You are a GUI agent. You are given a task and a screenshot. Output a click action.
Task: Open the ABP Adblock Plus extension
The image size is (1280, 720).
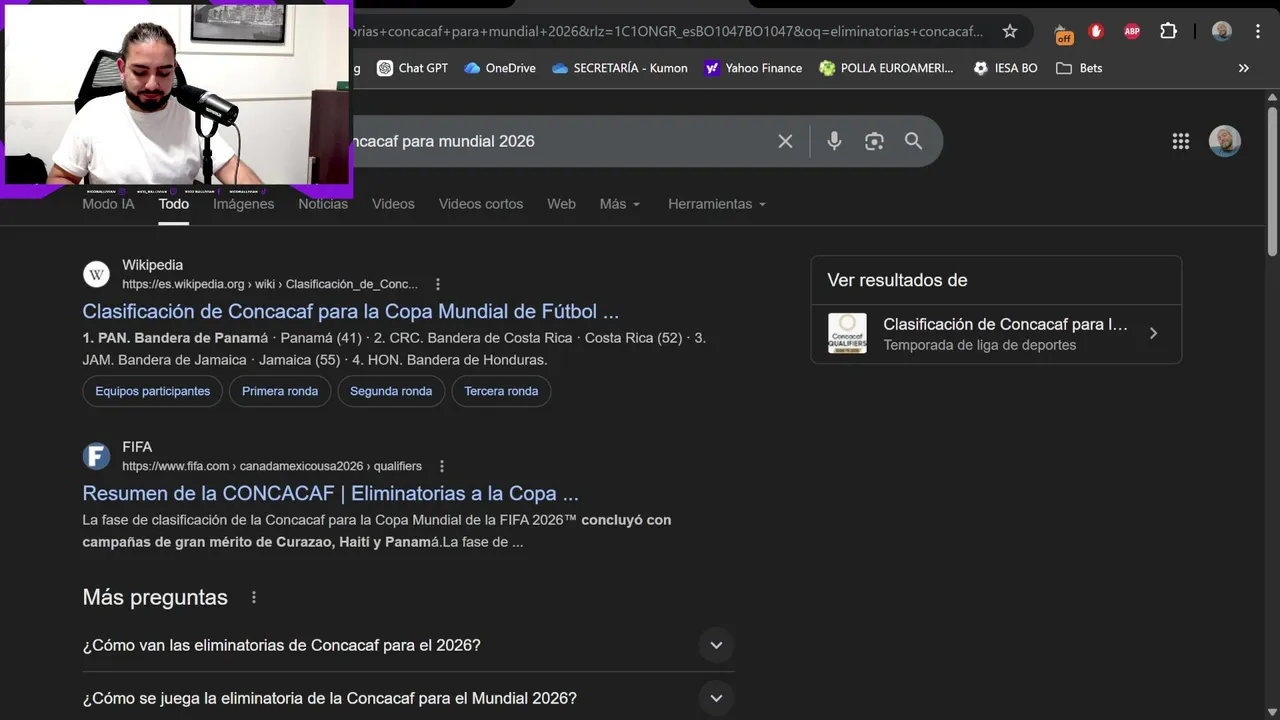pos(1132,31)
